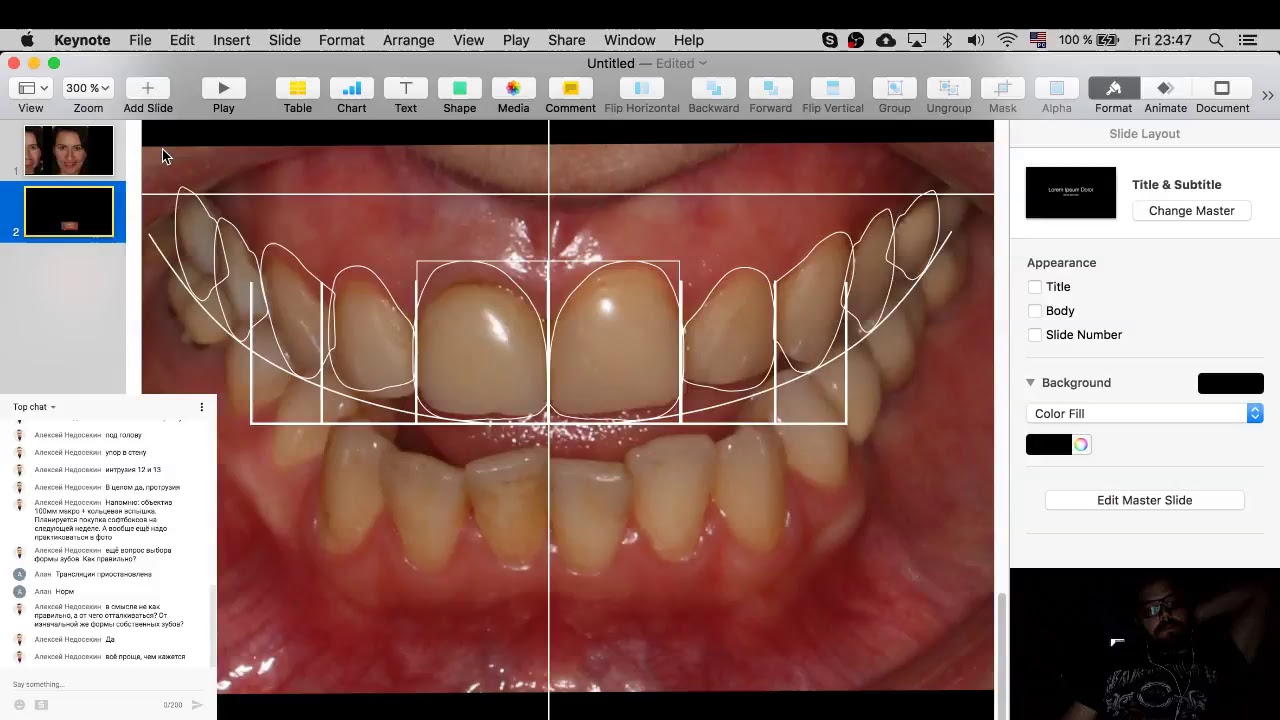Click the Wi-Fi status icon
The image size is (1280, 720).
tap(1007, 40)
